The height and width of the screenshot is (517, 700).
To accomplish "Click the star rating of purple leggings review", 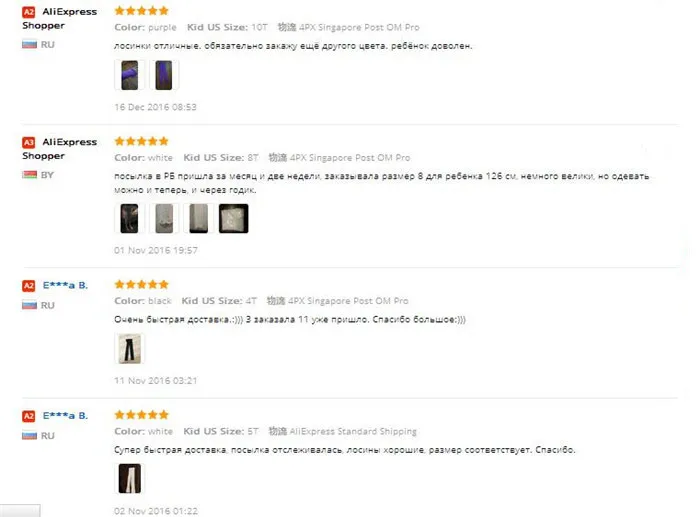I will (142, 11).
